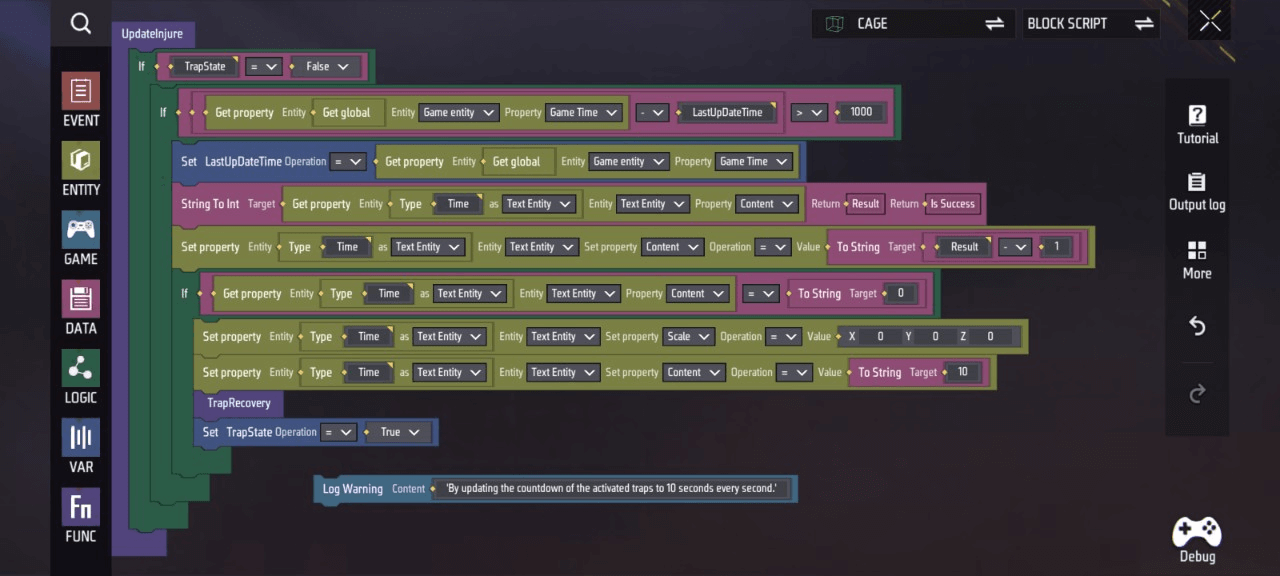Open the Scale property dropdown
This screenshot has width=1280, height=576.
pyautogui.click(x=688, y=337)
